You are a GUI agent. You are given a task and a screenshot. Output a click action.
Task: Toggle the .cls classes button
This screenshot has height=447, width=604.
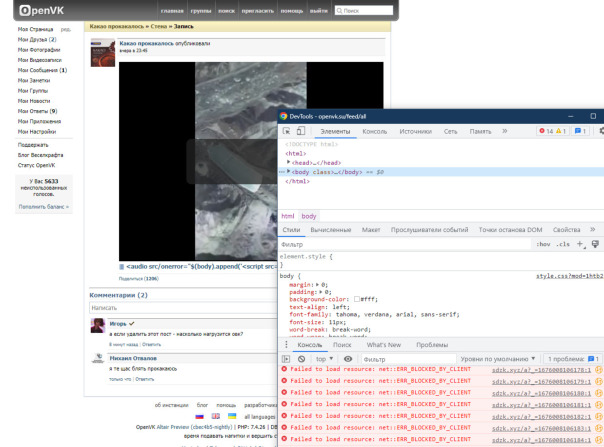563,244
